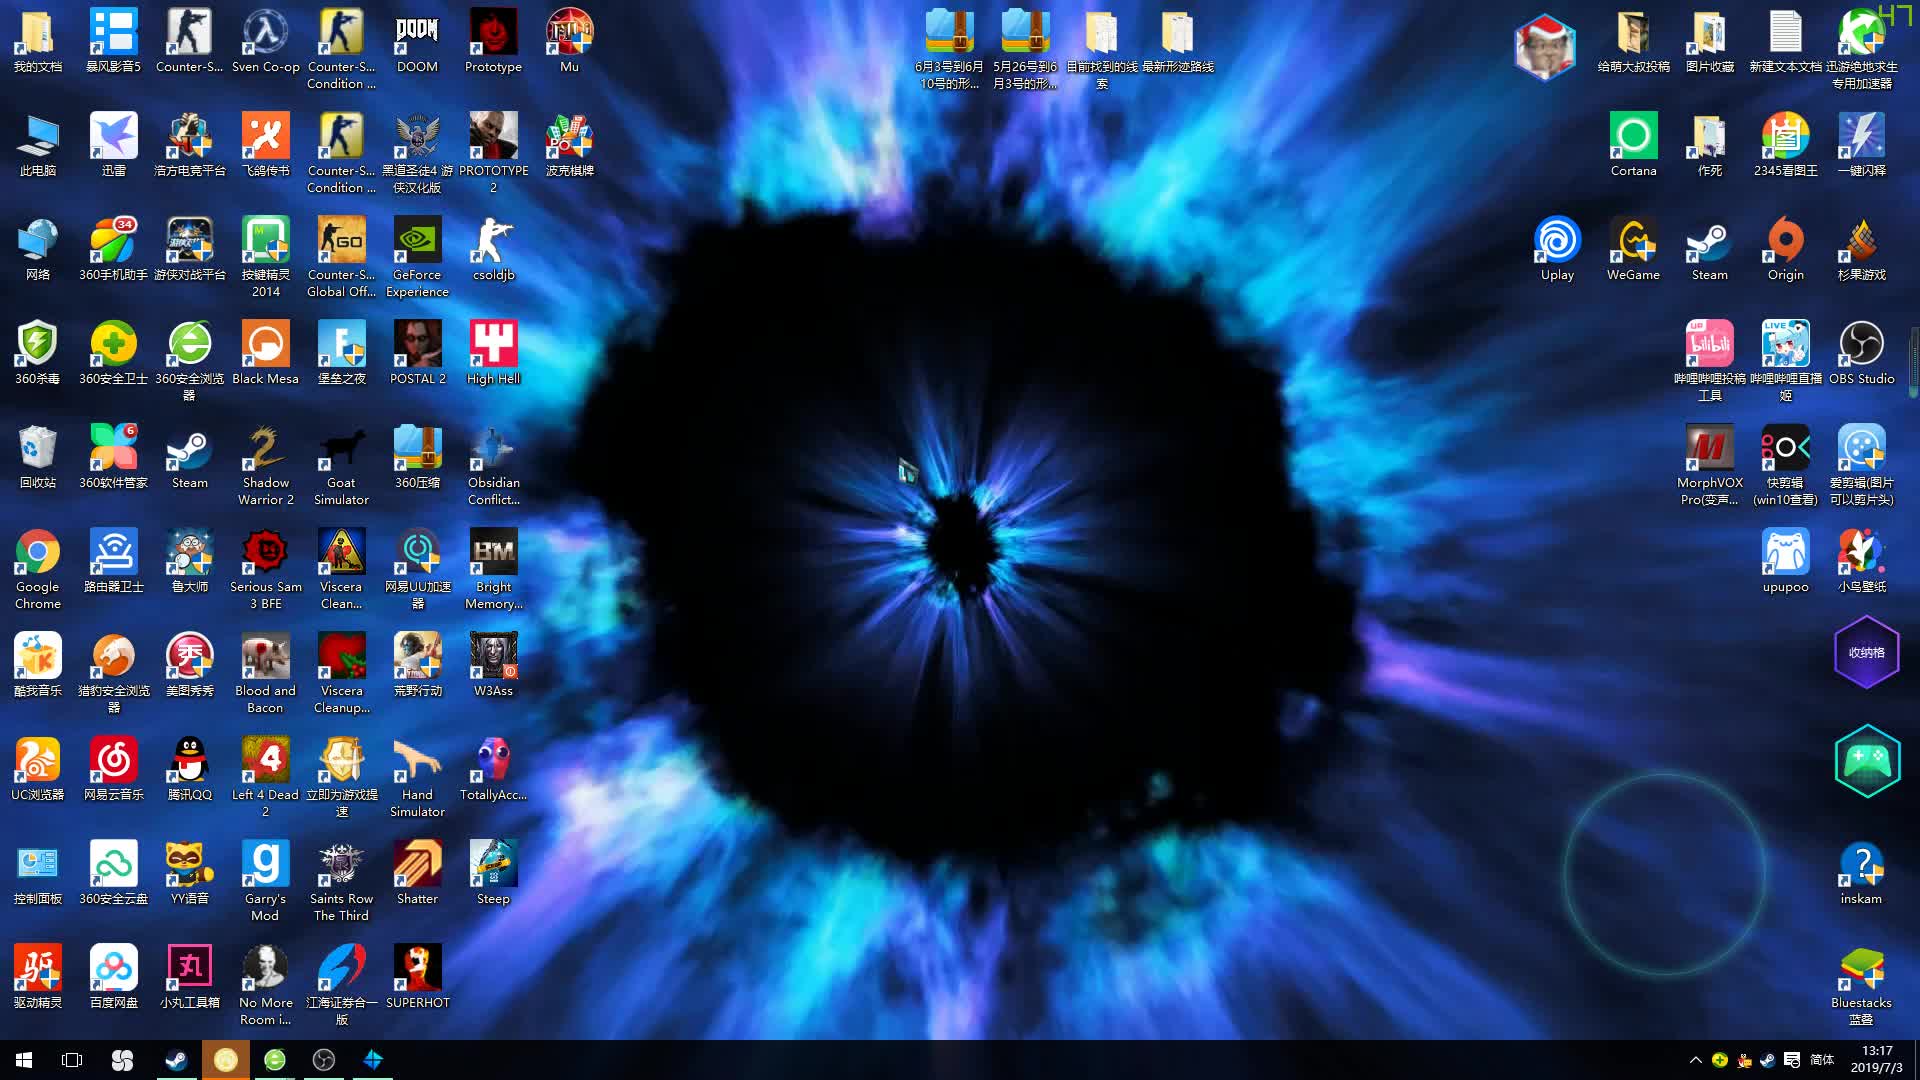Open the Uplay launcher icon
Viewport: 1920px width, 1080px height.
click(x=1557, y=249)
